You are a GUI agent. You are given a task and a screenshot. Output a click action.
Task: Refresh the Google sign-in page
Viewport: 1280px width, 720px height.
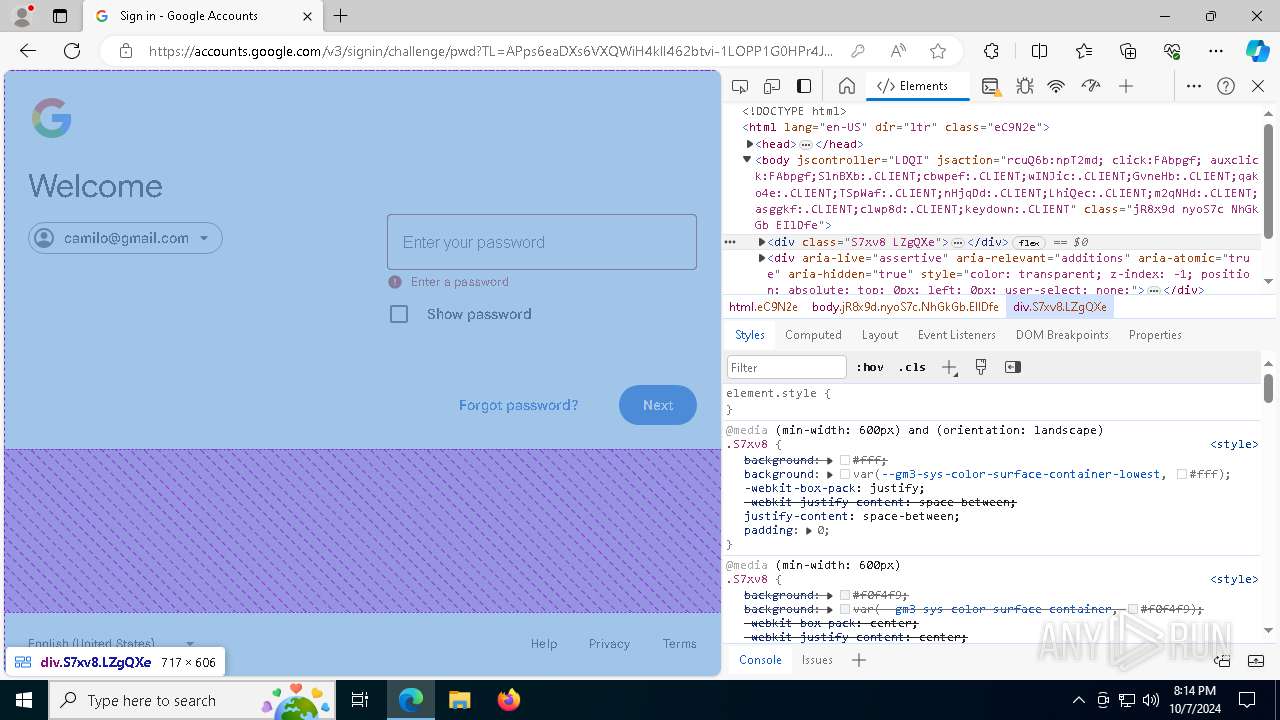click(72, 51)
